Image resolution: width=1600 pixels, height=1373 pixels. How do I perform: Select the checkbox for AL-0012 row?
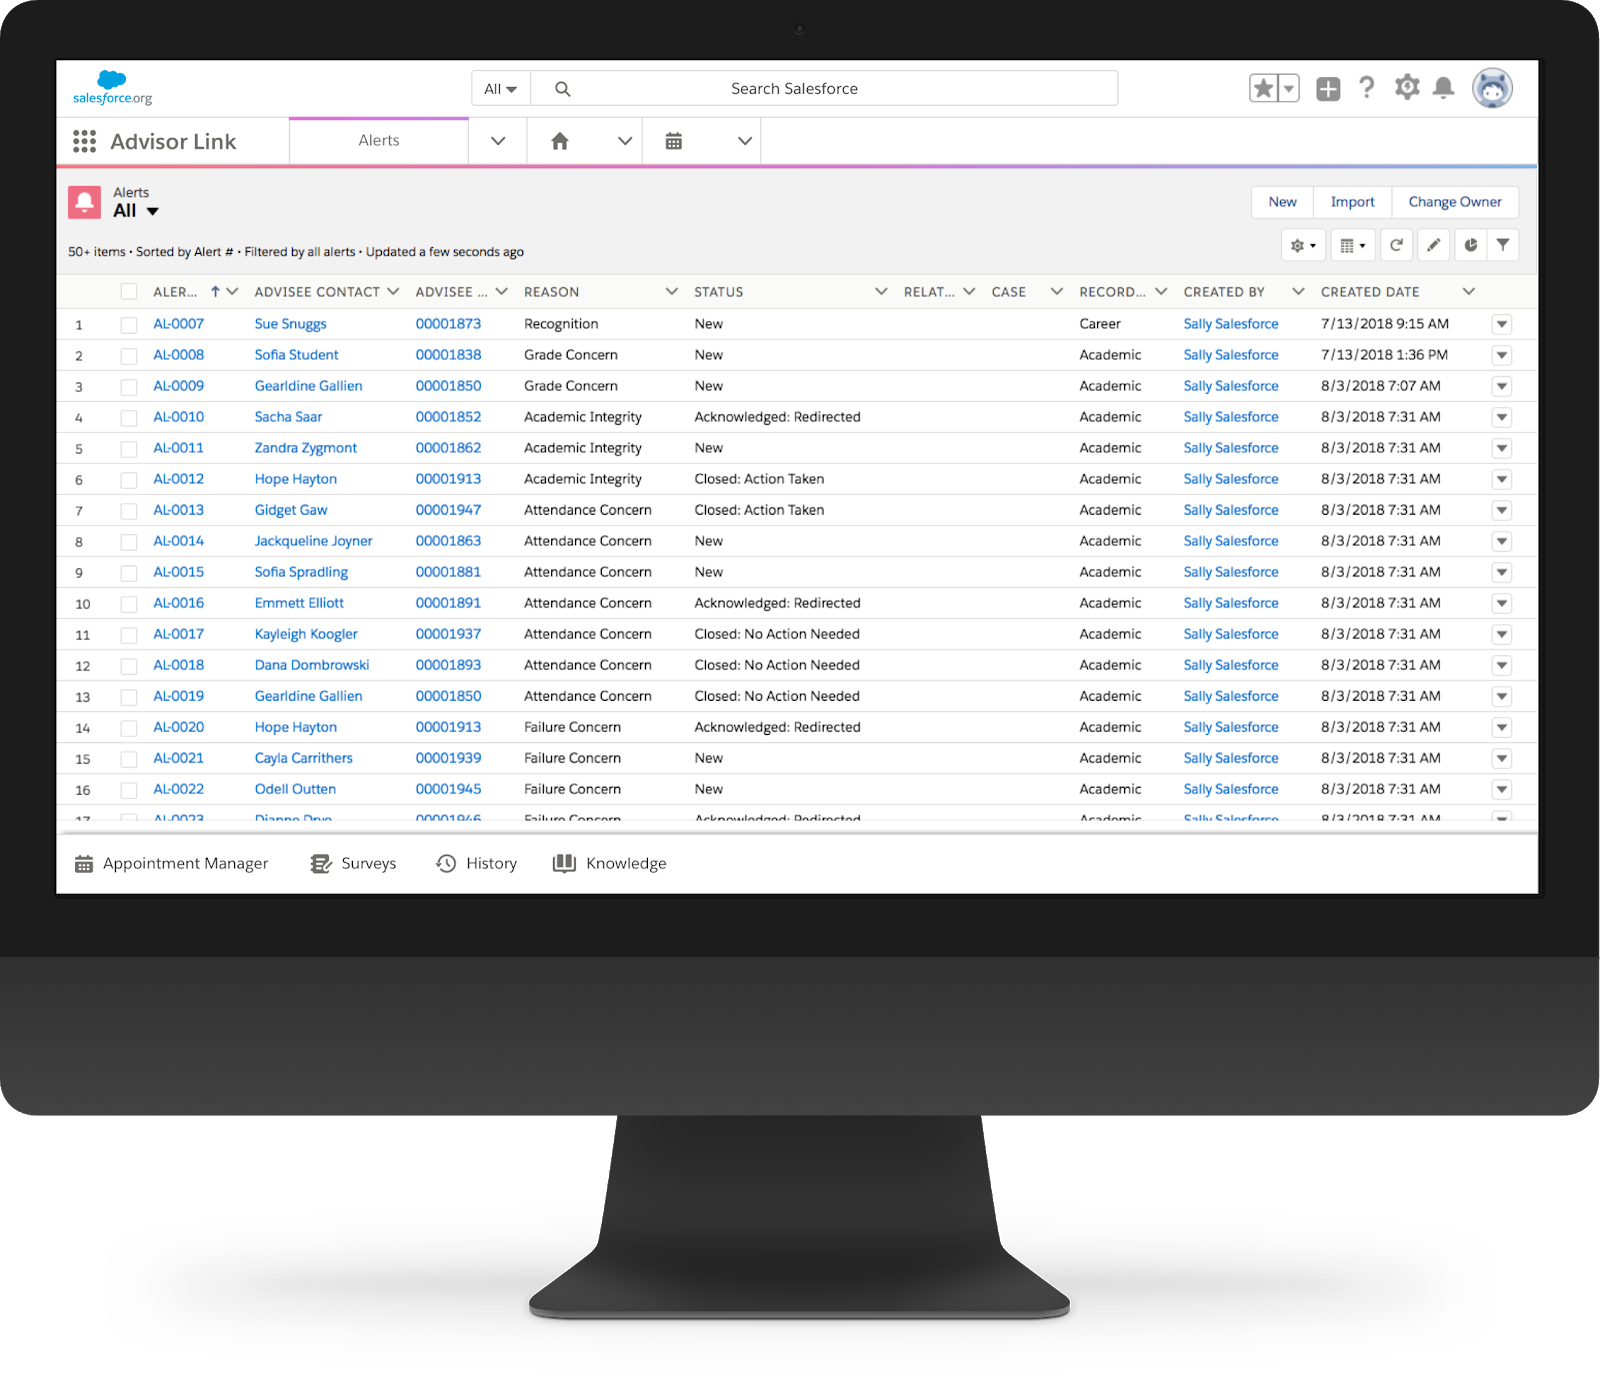(x=129, y=480)
